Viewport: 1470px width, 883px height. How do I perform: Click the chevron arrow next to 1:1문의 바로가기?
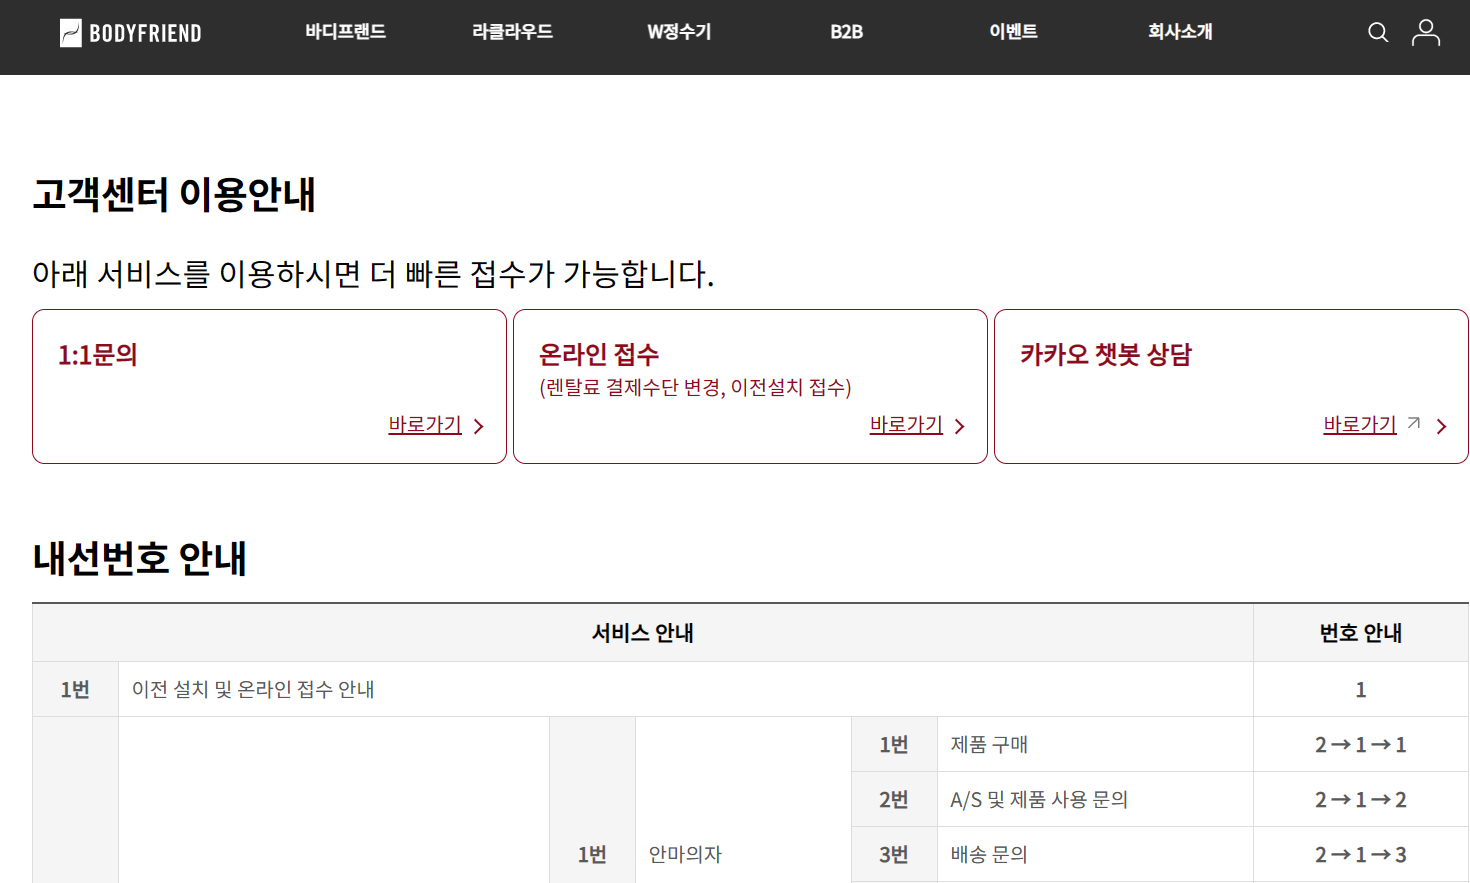(478, 426)
